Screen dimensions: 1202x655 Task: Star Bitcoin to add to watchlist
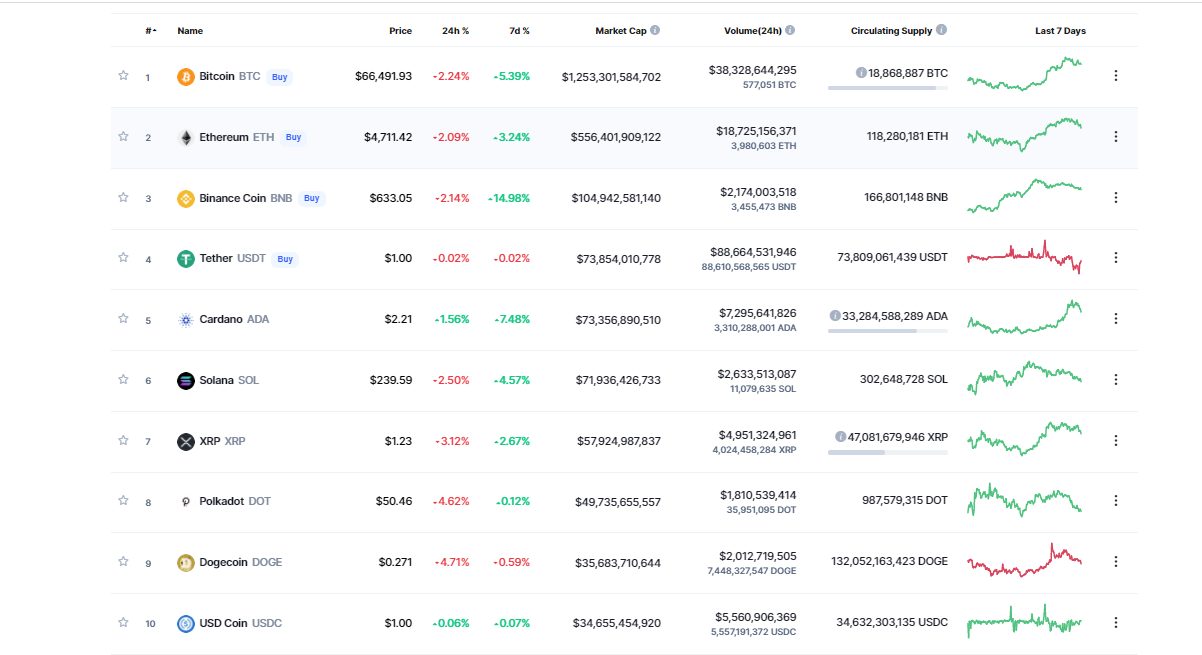[x=123, y=75]
